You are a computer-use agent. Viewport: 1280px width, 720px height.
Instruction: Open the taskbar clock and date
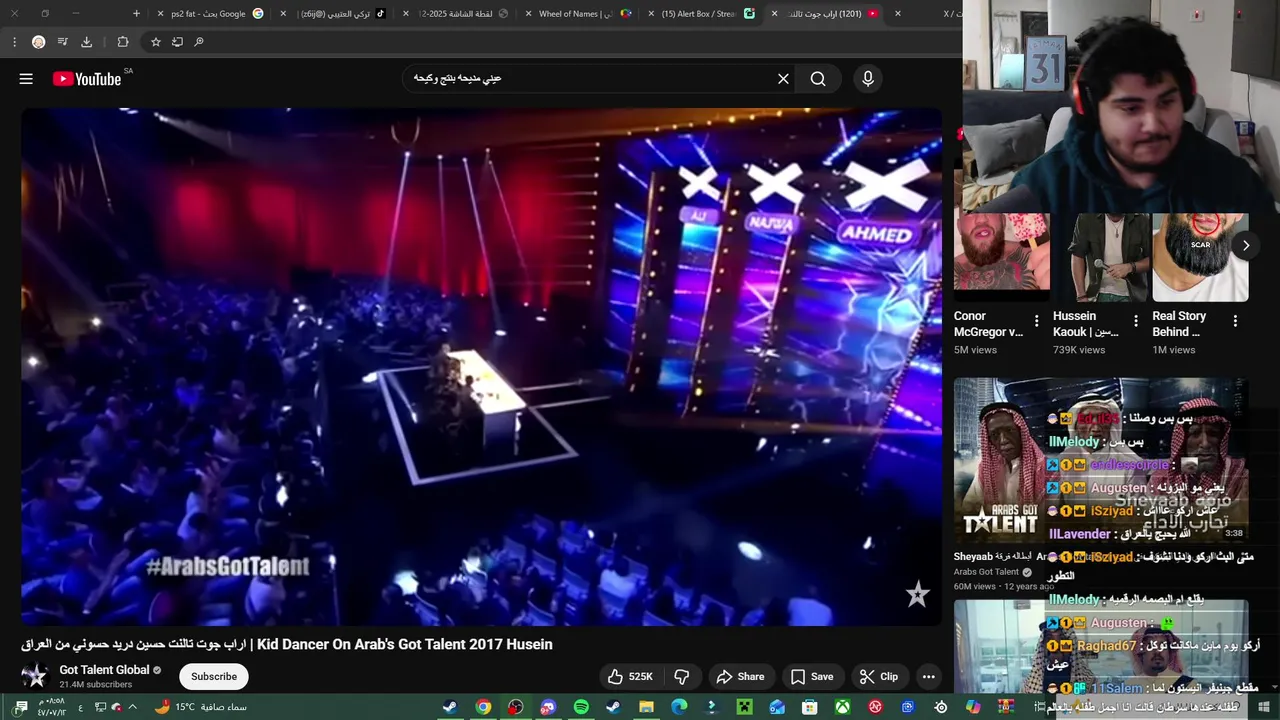[51, 707]
